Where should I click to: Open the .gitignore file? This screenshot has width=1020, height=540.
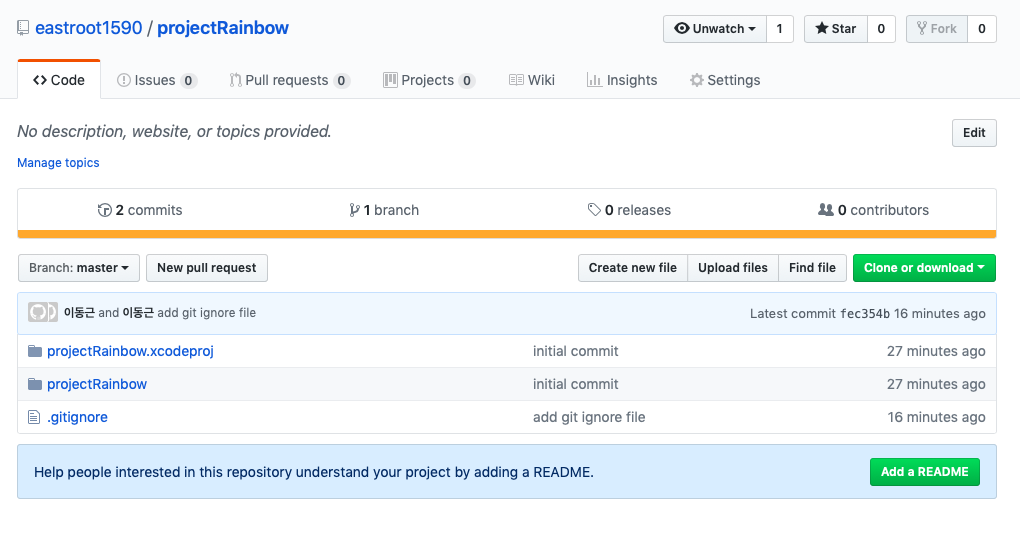[x=77, y=417]
